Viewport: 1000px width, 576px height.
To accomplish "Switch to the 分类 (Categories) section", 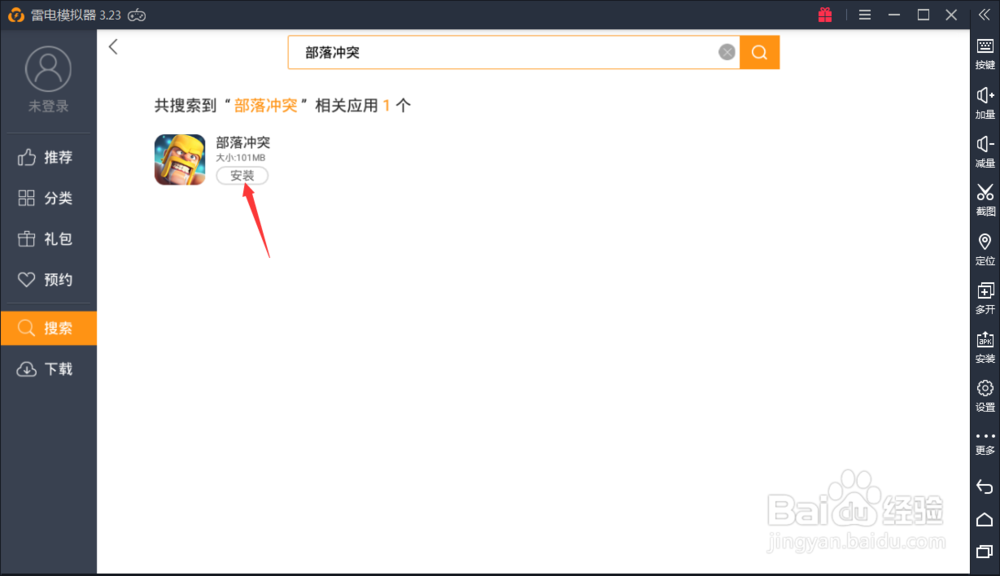I will pyautogui.click(x=48, y=198).
